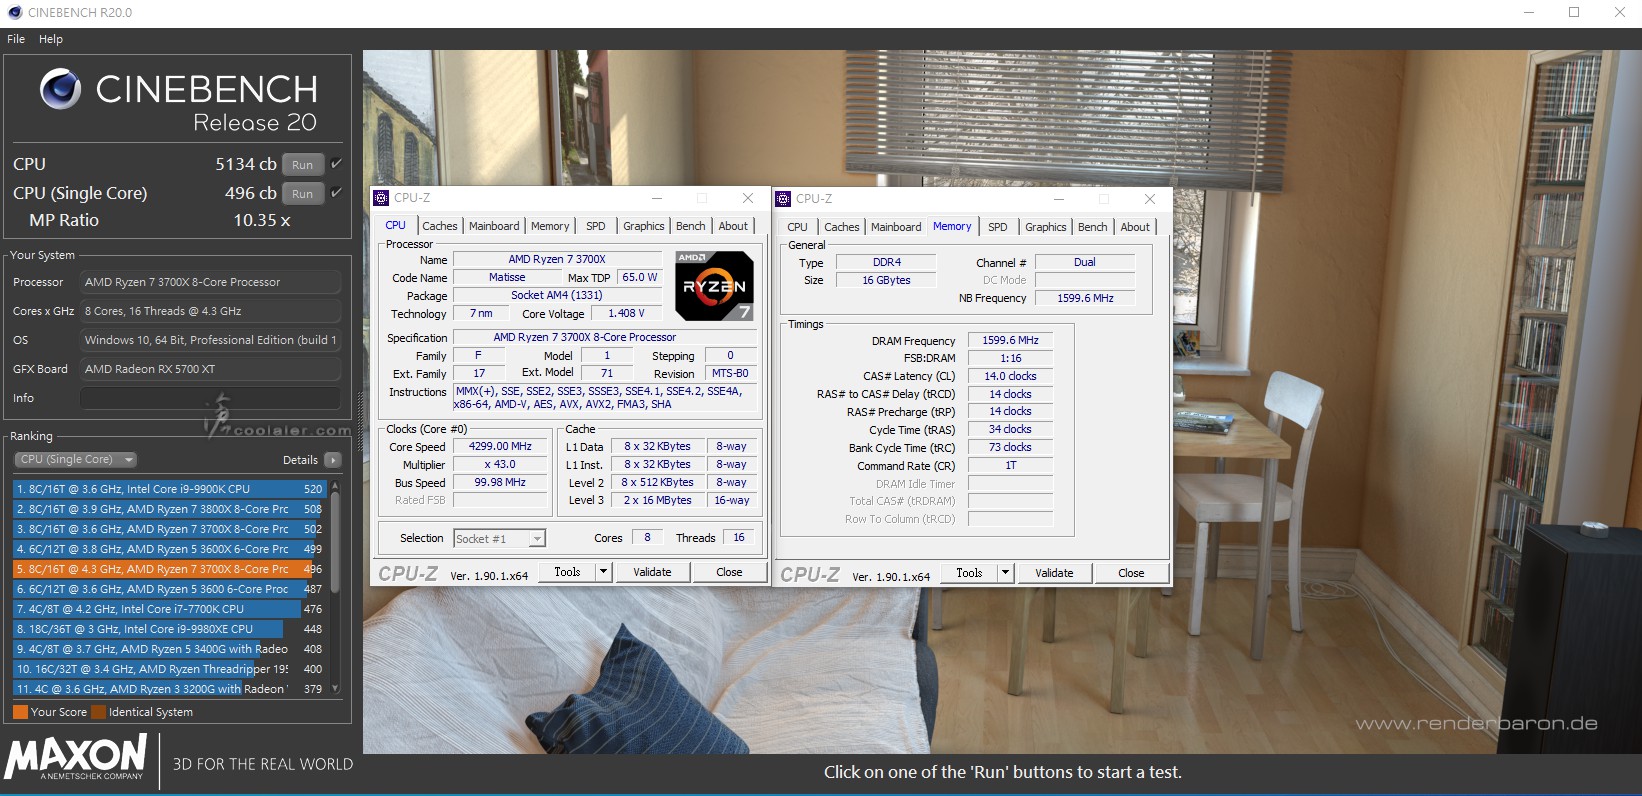This screenshot has width=1642, height=796.
Task: Select highlighted 4.3 GHz Ryzen 7 3700X row
Action: [x=170, y=569]
